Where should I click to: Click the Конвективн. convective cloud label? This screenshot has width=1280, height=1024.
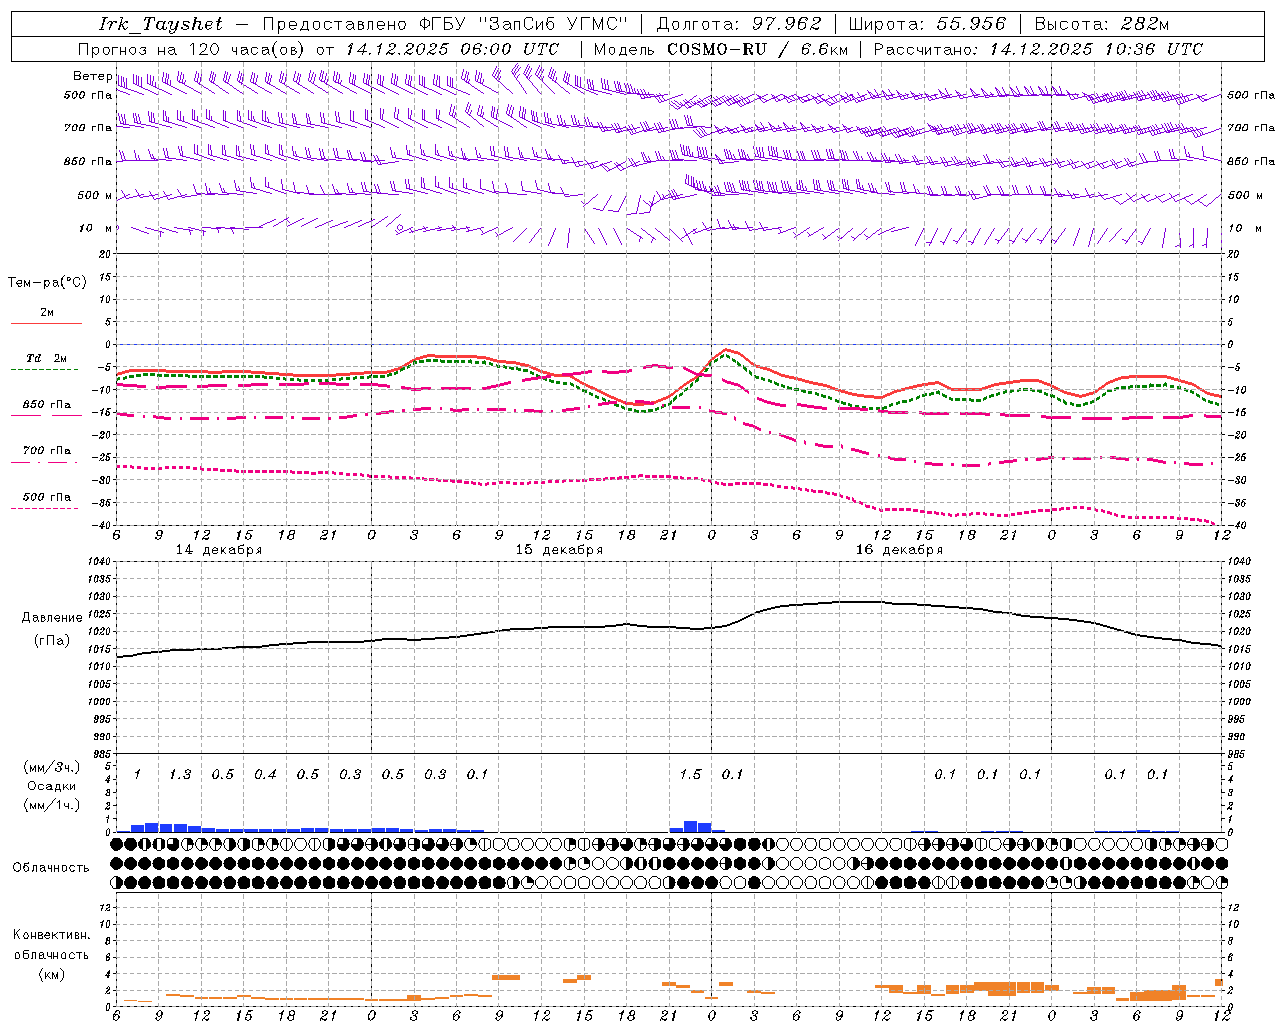click(51, 935)
